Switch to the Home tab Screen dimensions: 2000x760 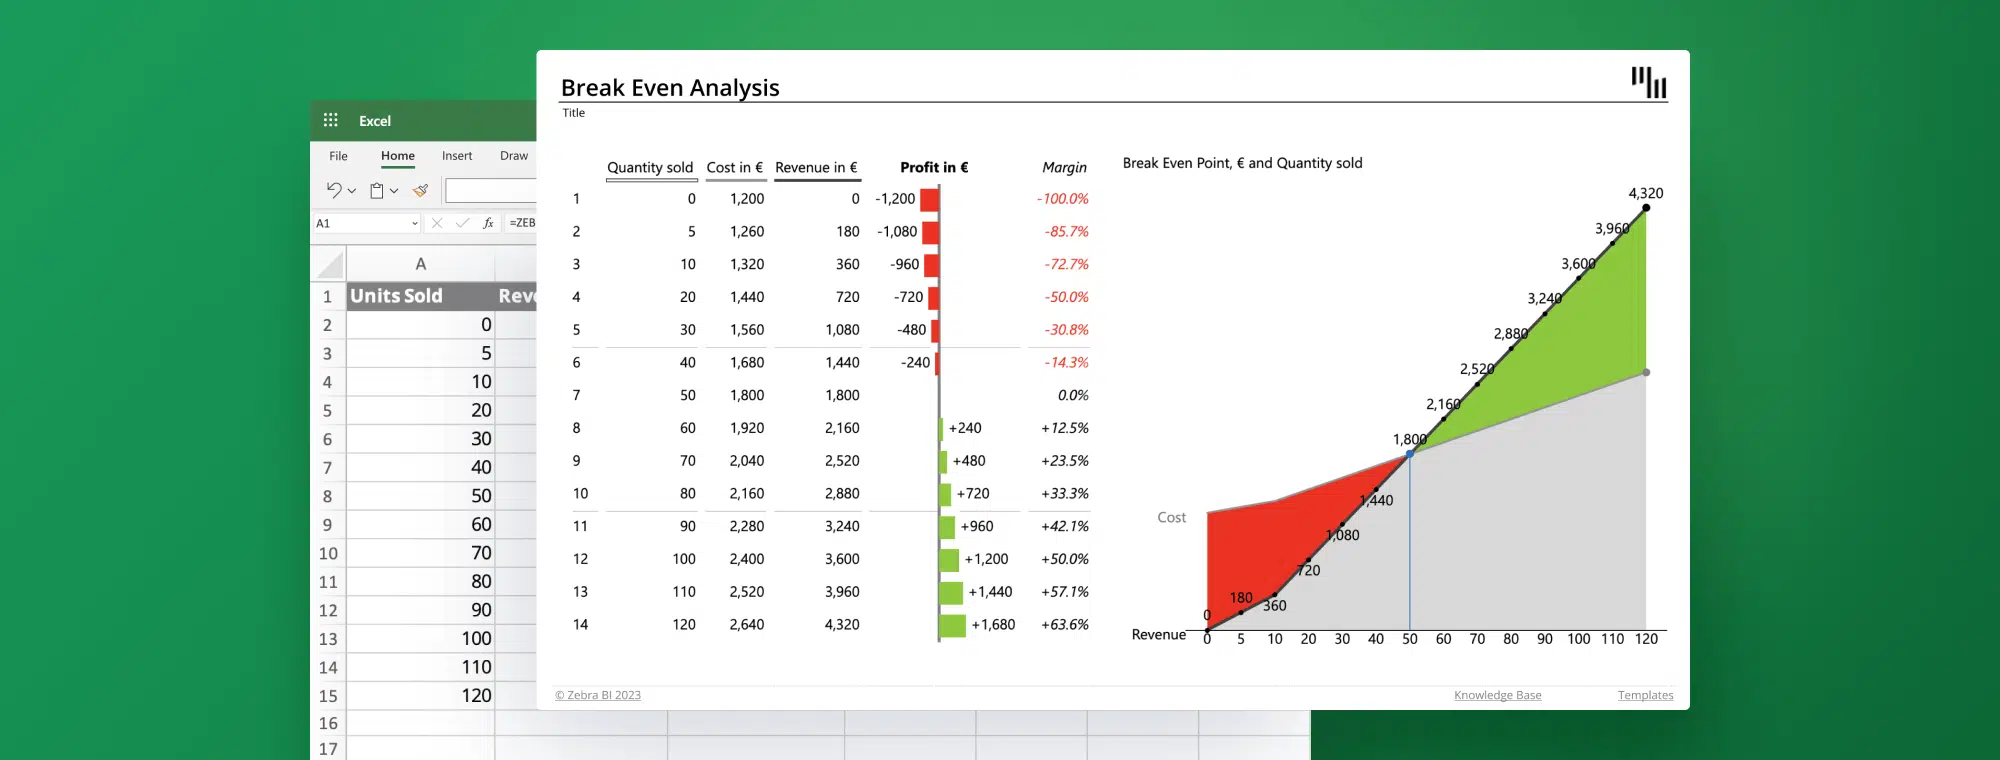click(398, 156)
